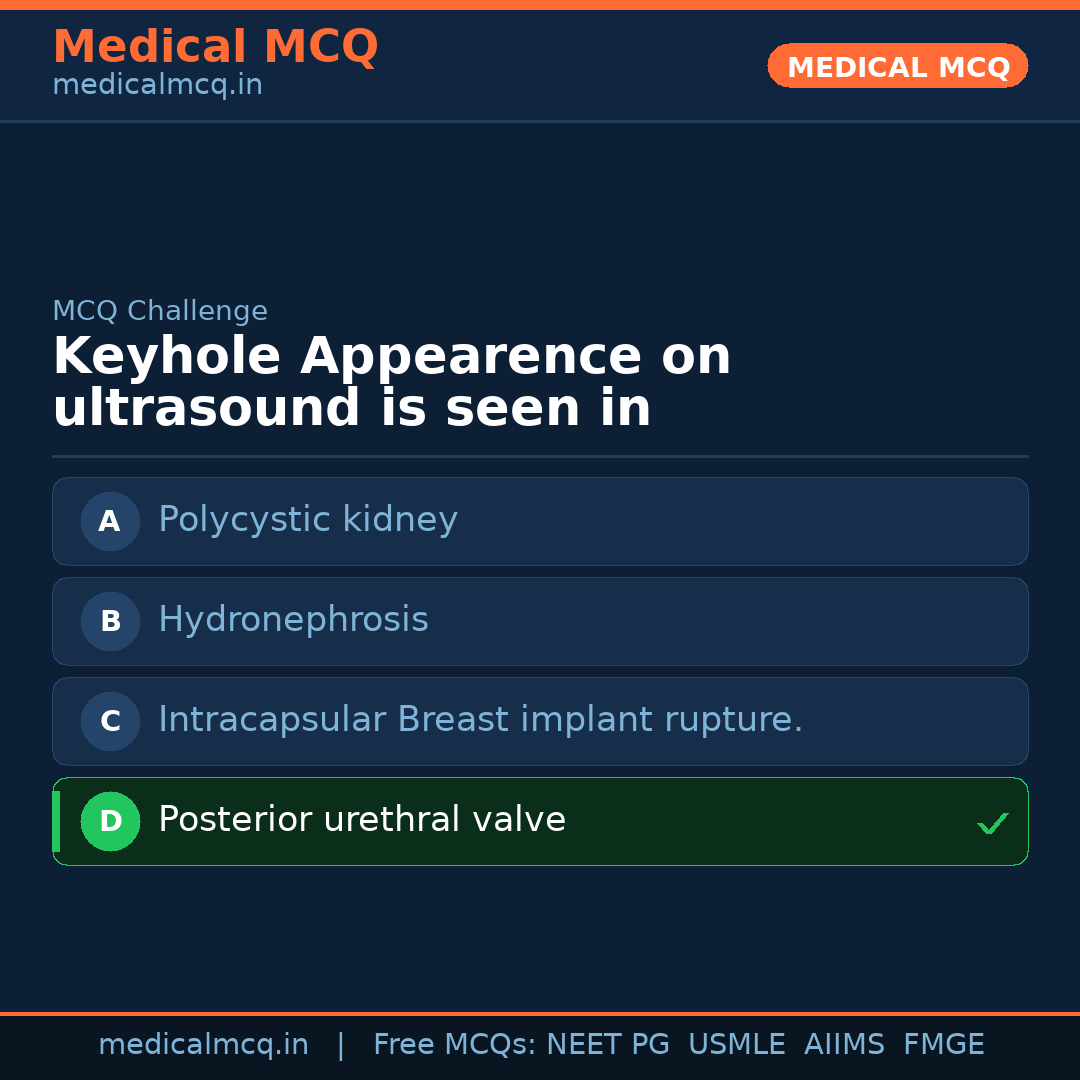The height and width of the screenshot is (1080, 1080).
Task: Open medicalmcq.in link in the footer
Action: click(x=203, y=1045)
